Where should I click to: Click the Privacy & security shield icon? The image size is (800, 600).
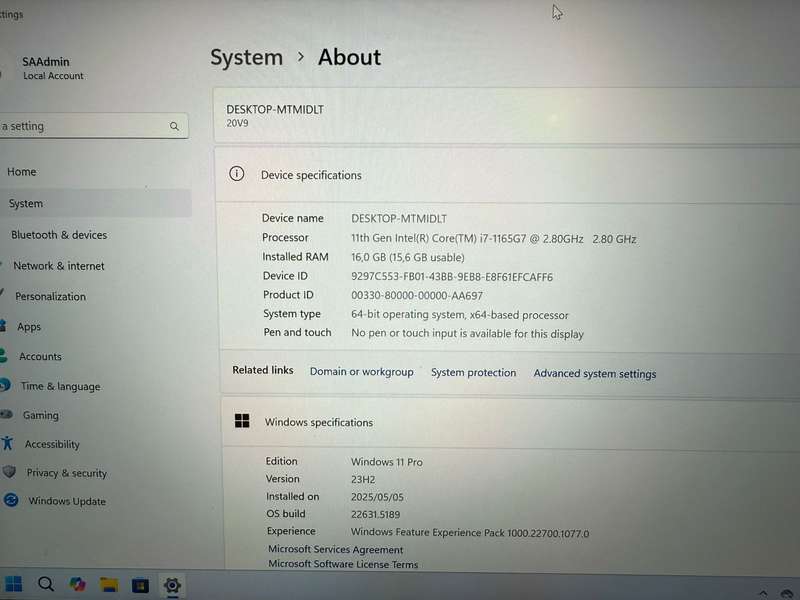[x=9, y=471]
